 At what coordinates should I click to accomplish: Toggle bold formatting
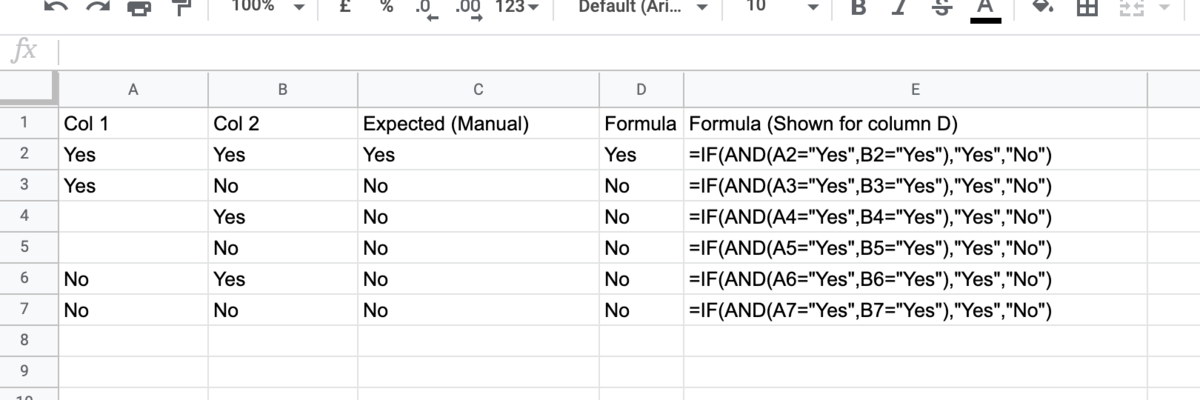click(x=858, y=6)
